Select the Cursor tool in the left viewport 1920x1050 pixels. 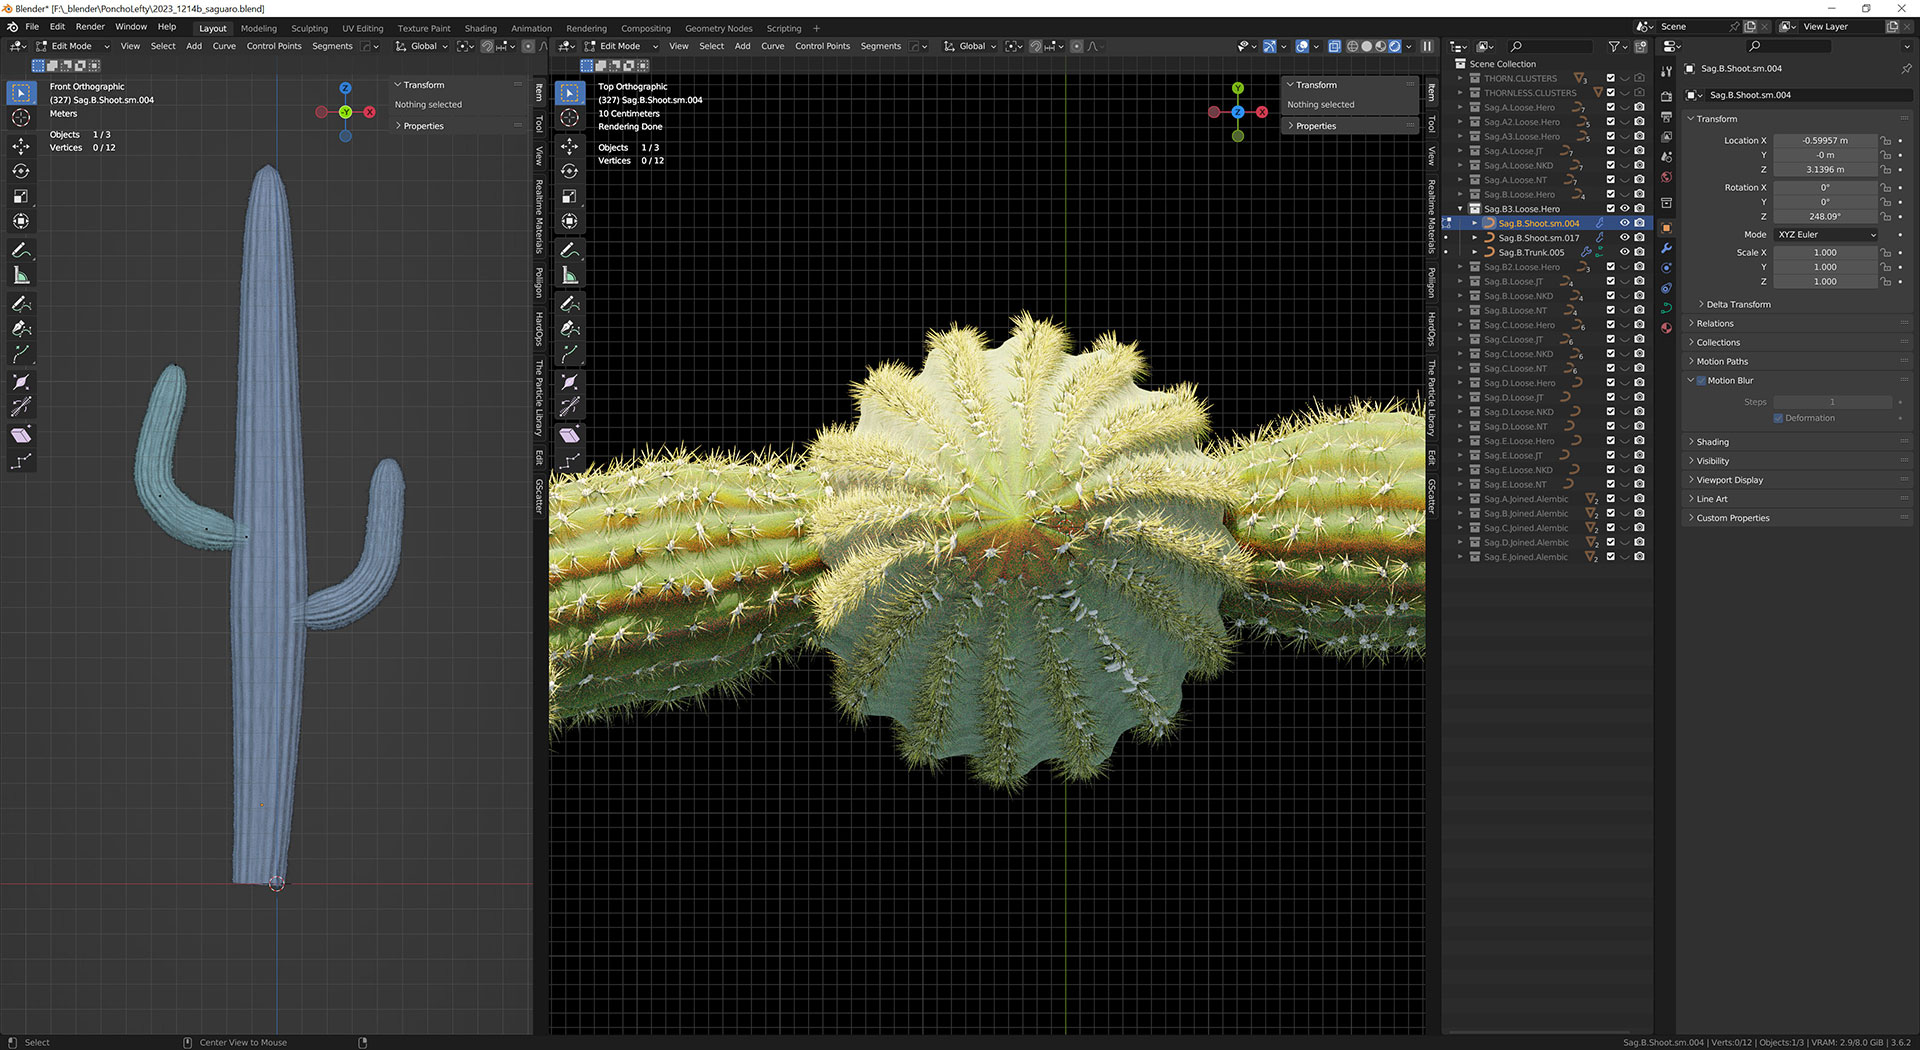click(x=21, y=118)
